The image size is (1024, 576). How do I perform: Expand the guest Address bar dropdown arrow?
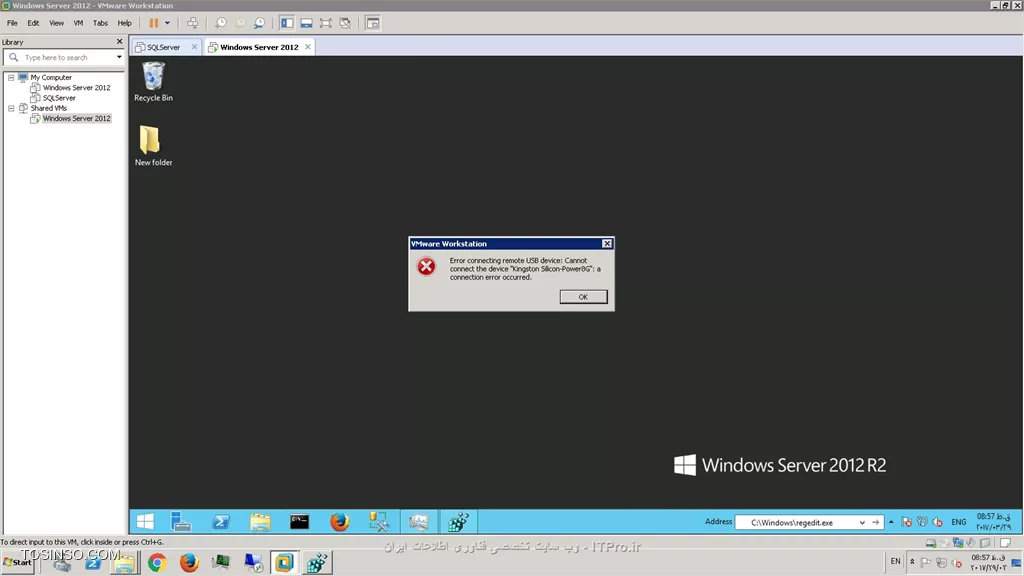click(862, 522)
